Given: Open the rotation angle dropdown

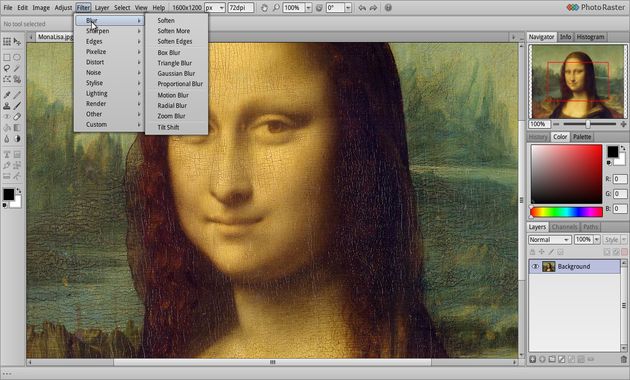Looking at the screenshot, I should point(348,8).
